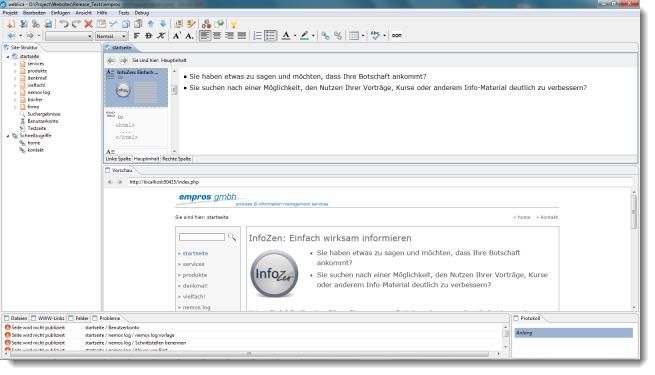Click the text color A swatch

click(x=286, y=36)
